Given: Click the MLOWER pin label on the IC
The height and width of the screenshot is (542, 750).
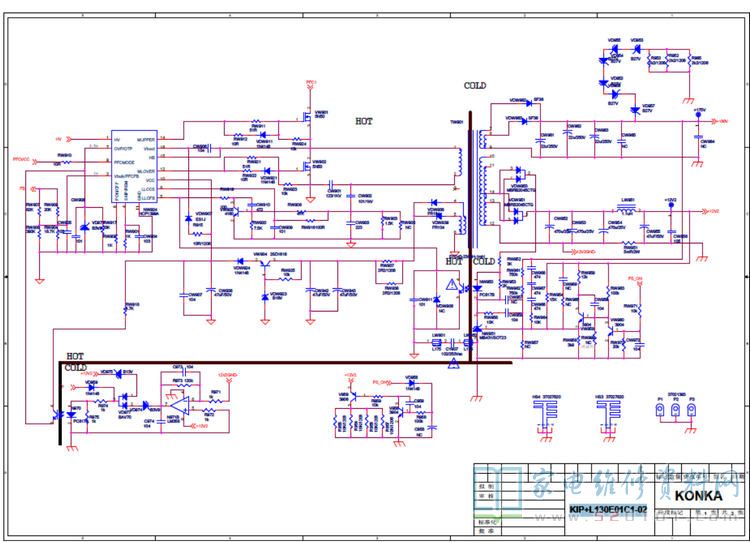Looking at the screenshot, I should (x=145, y=171).
